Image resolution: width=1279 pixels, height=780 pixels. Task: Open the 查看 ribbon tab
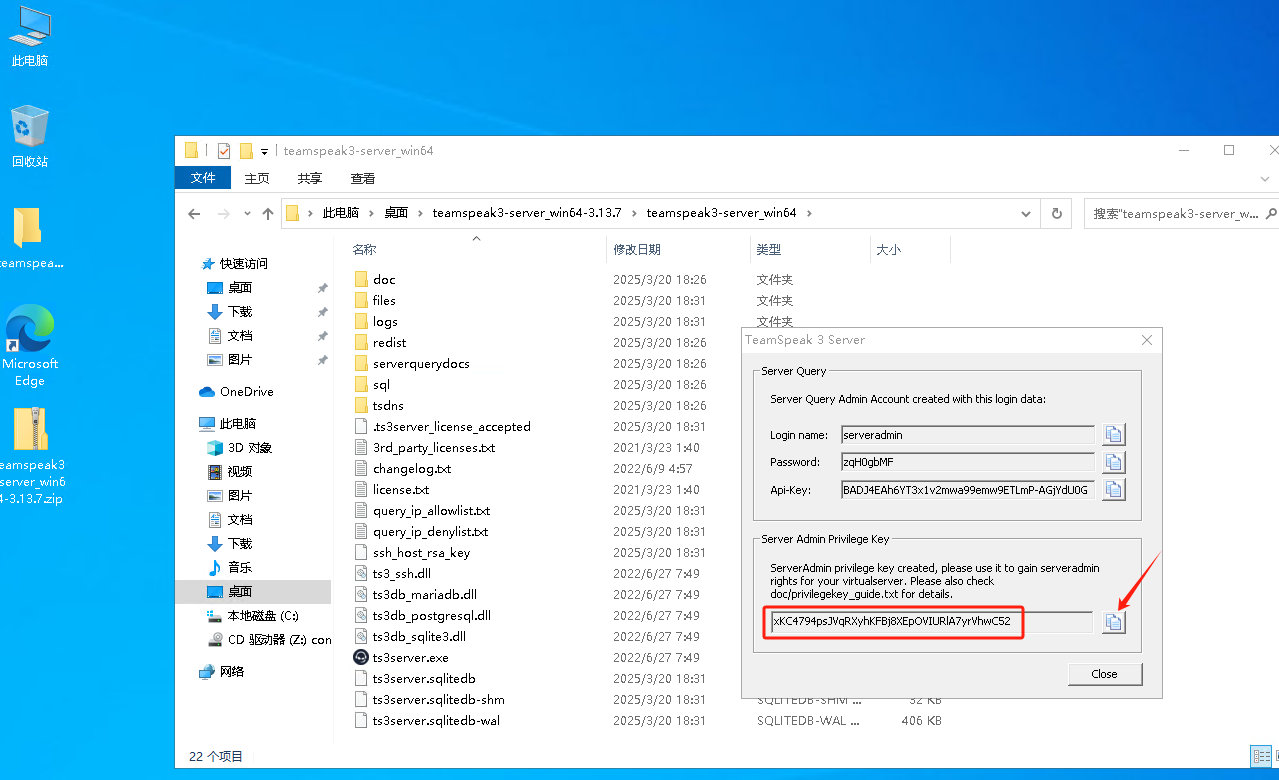point(363,178)
